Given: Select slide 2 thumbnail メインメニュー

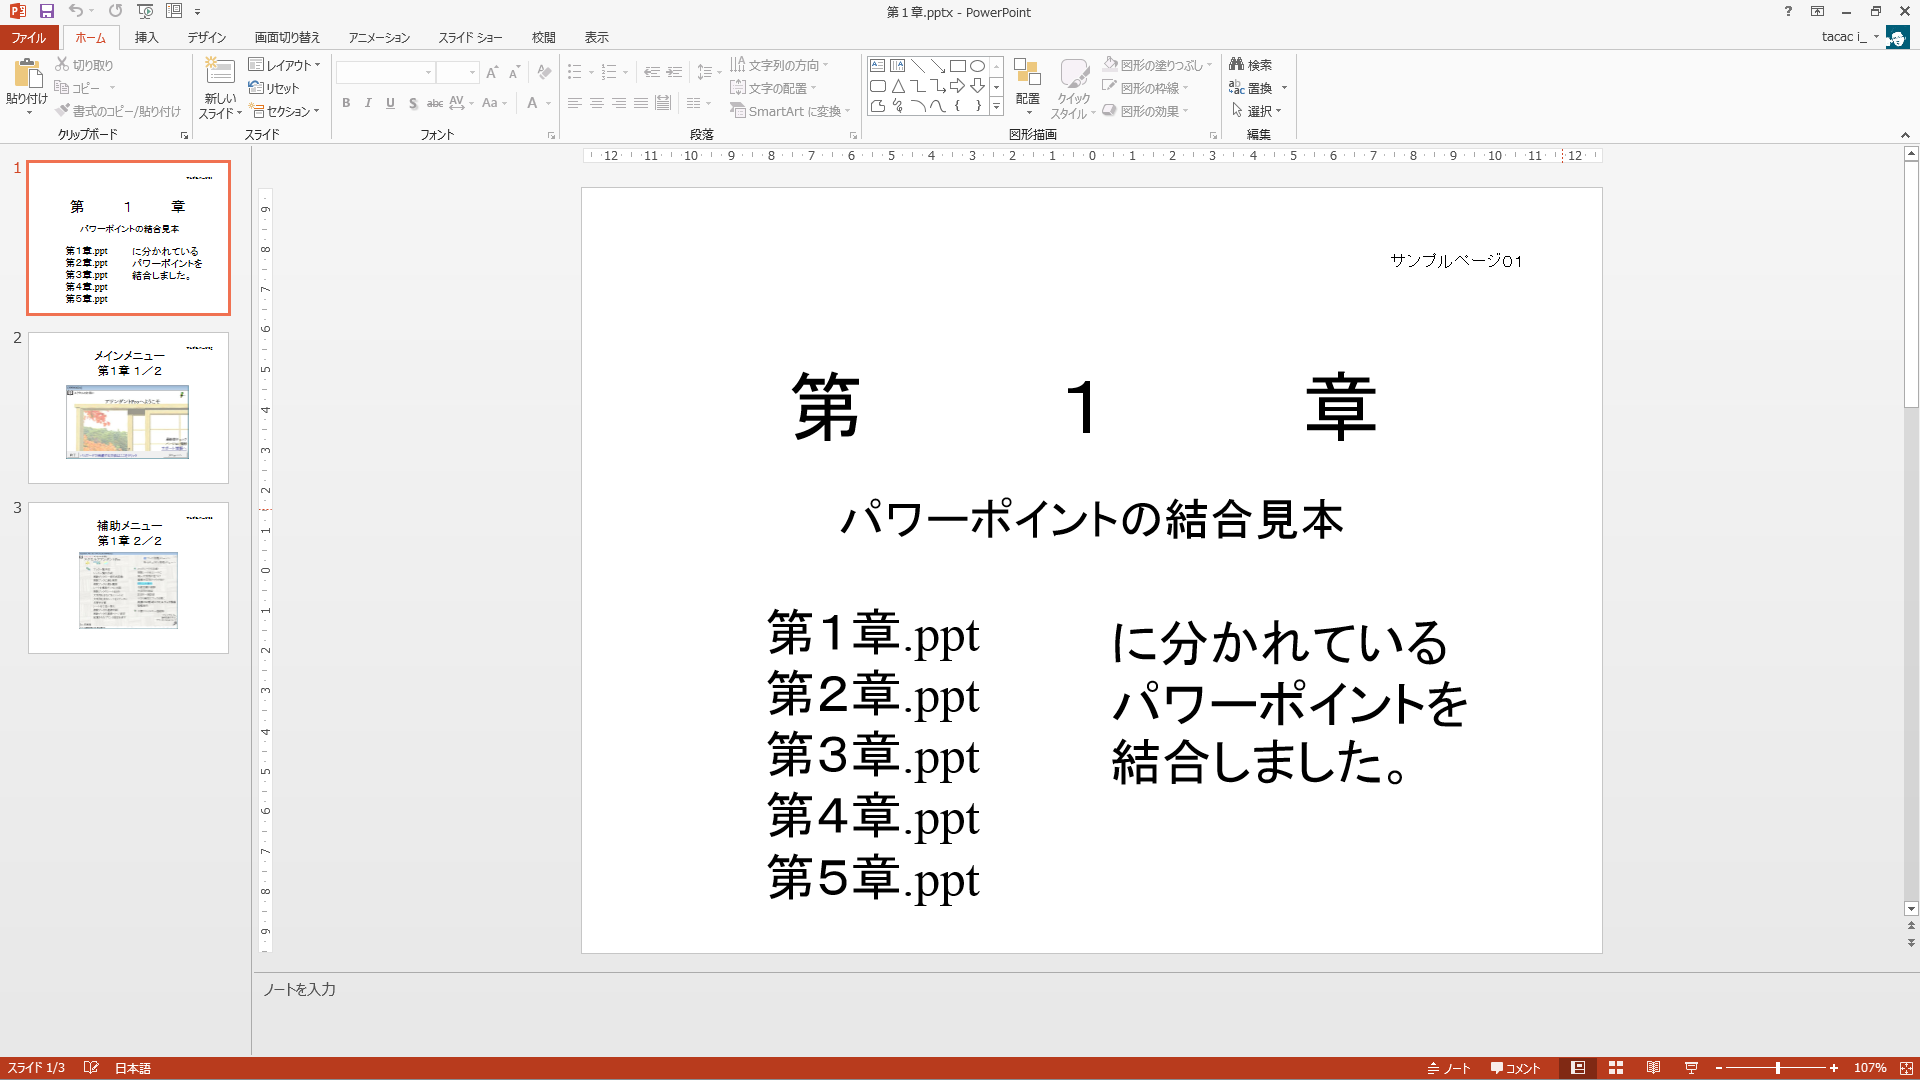Looking at the screenshot, I should [x=128, y=408].
